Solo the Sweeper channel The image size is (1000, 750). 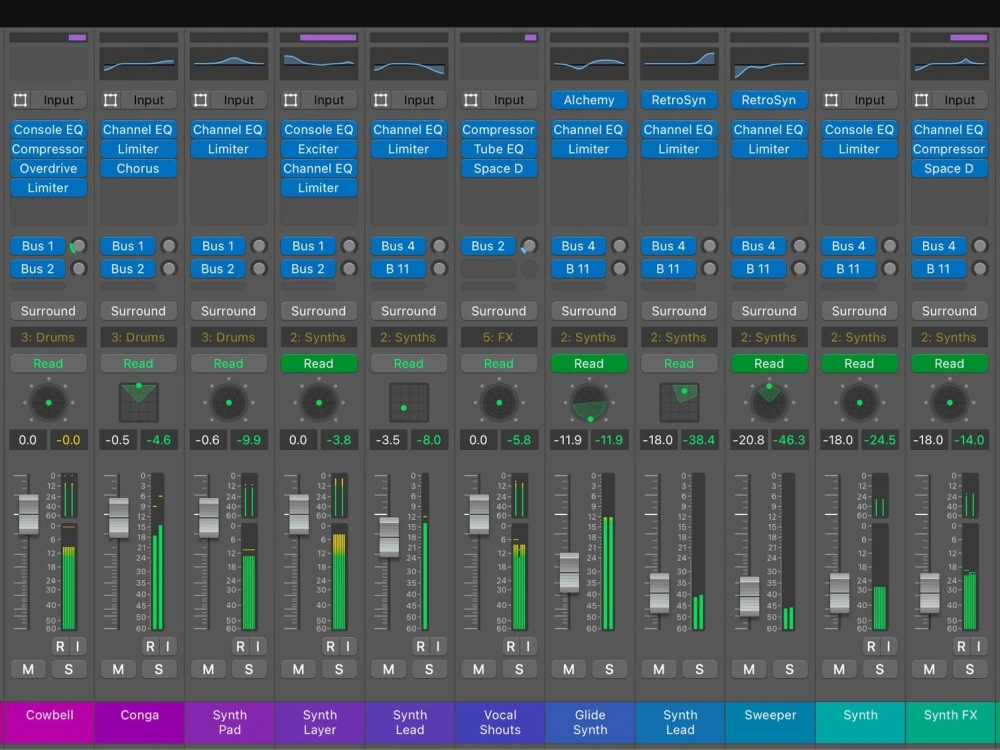(790, 669)
